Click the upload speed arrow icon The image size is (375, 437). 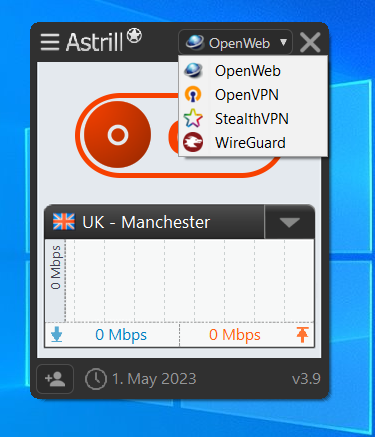302,335
